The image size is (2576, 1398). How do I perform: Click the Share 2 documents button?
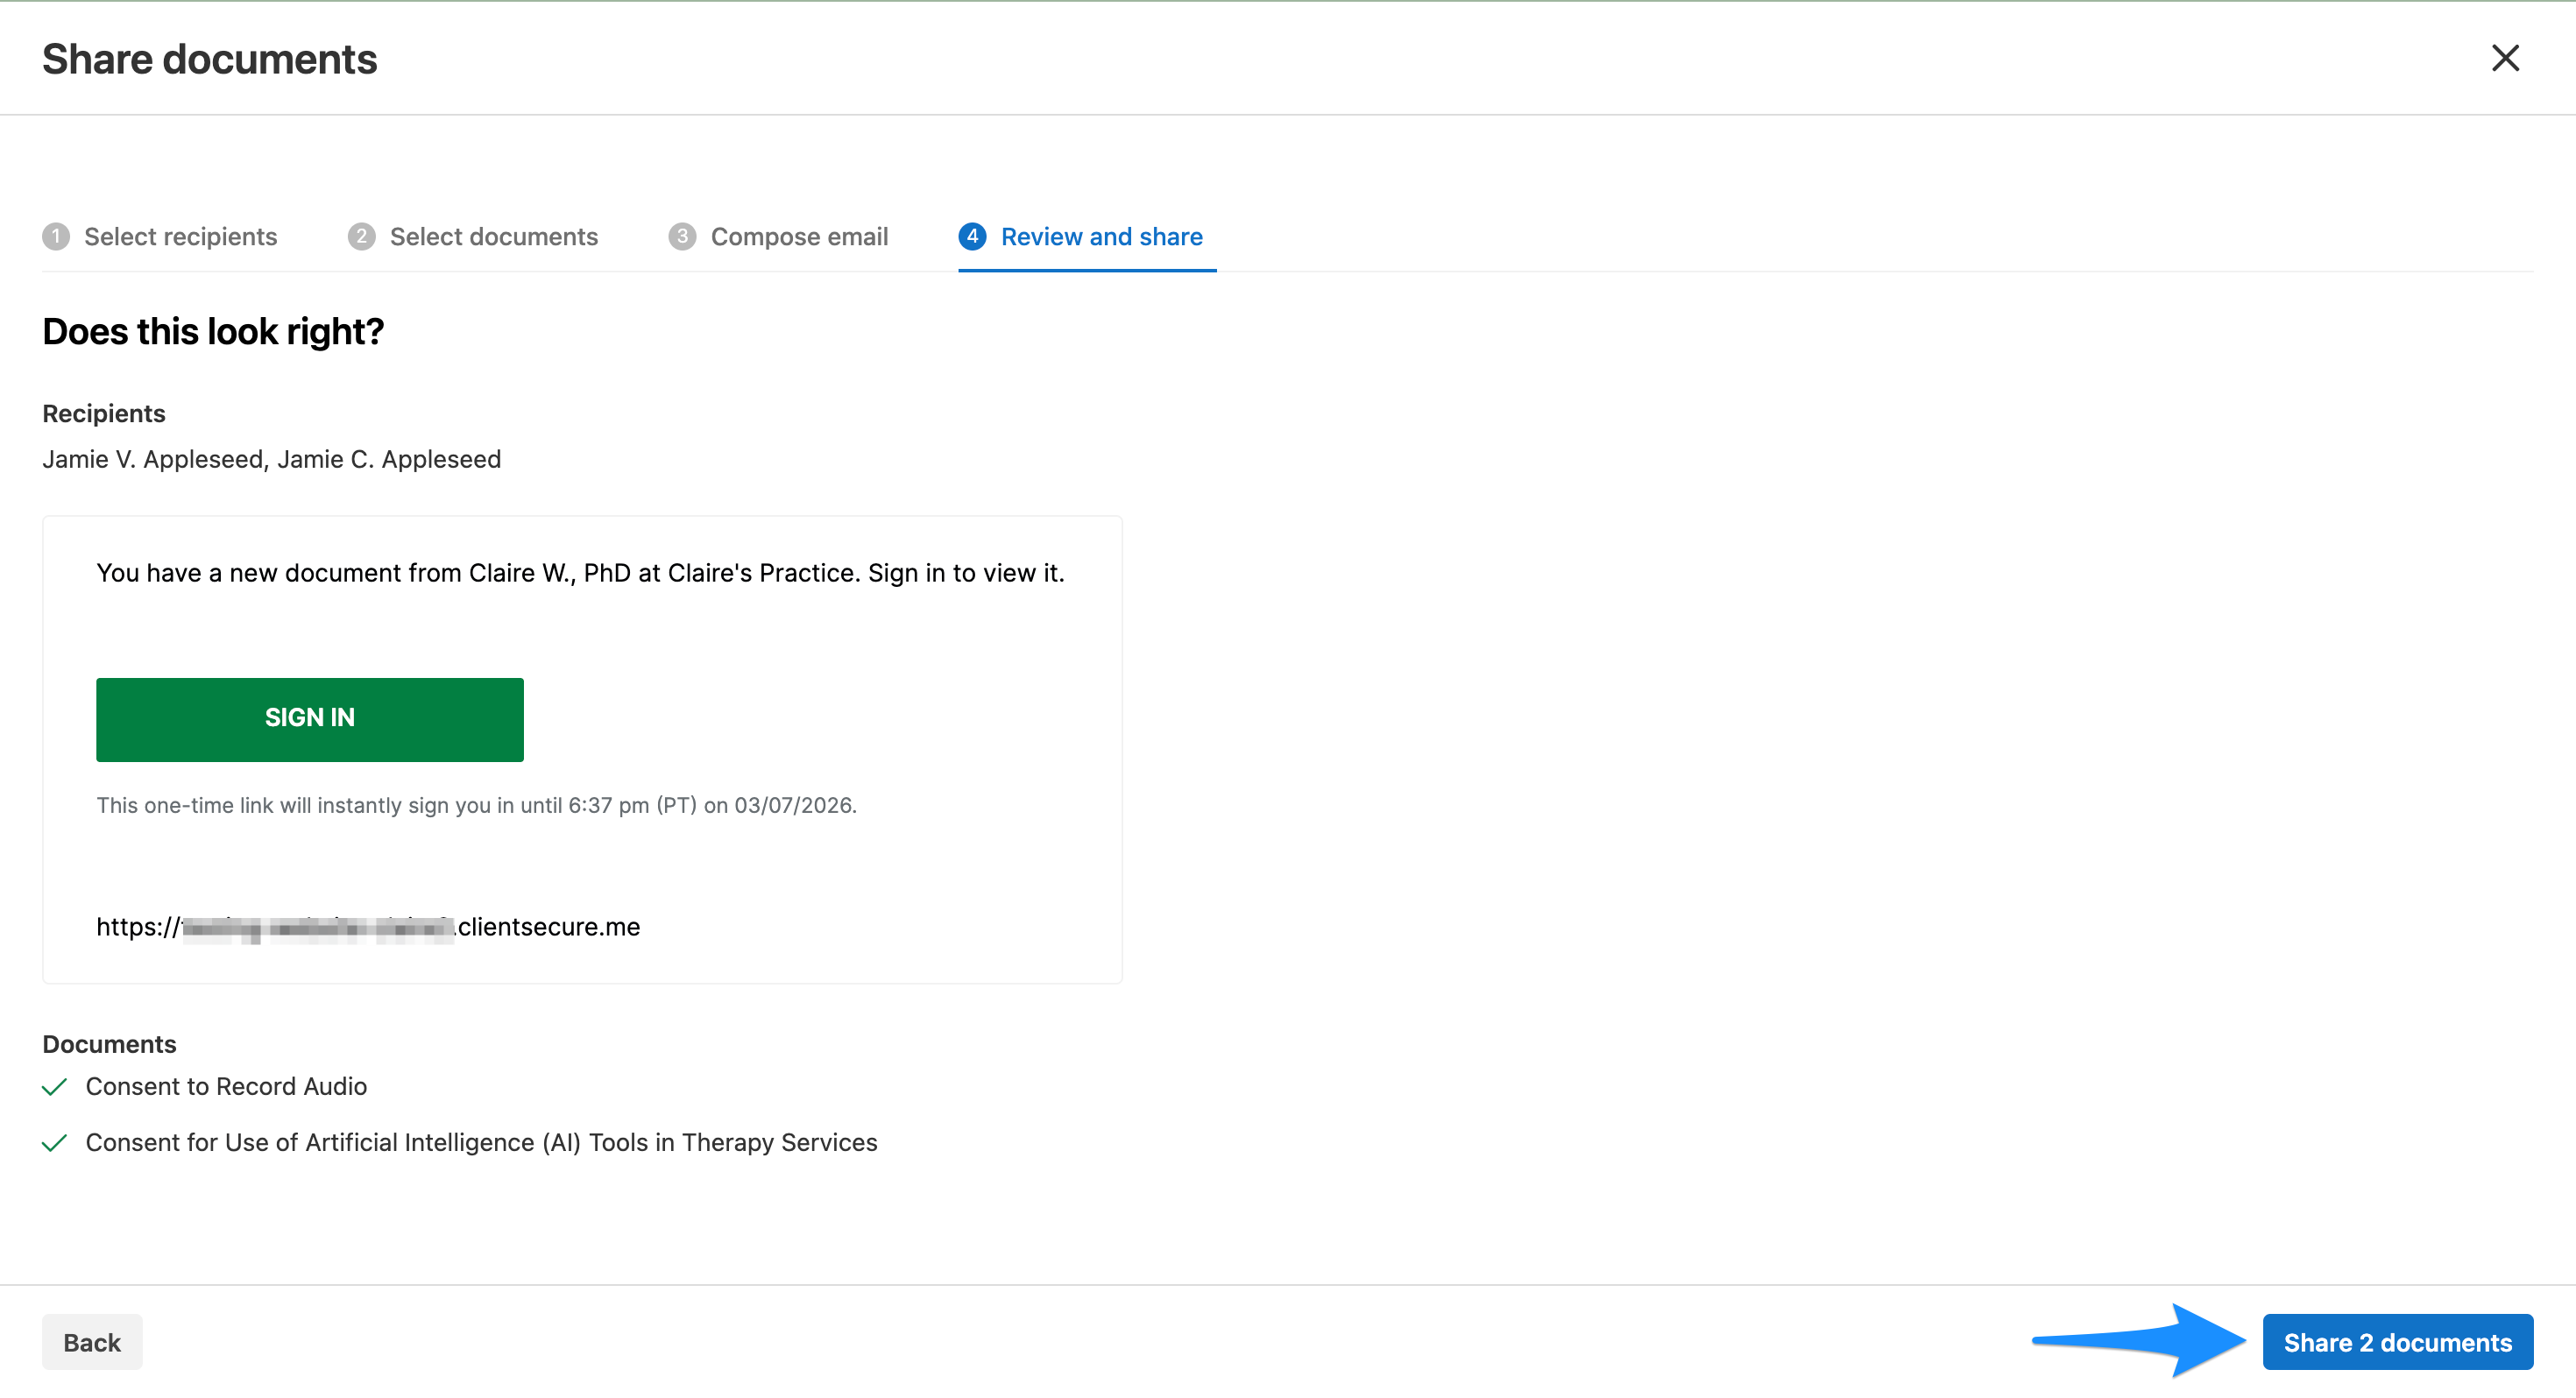tap(2397, 1342)
